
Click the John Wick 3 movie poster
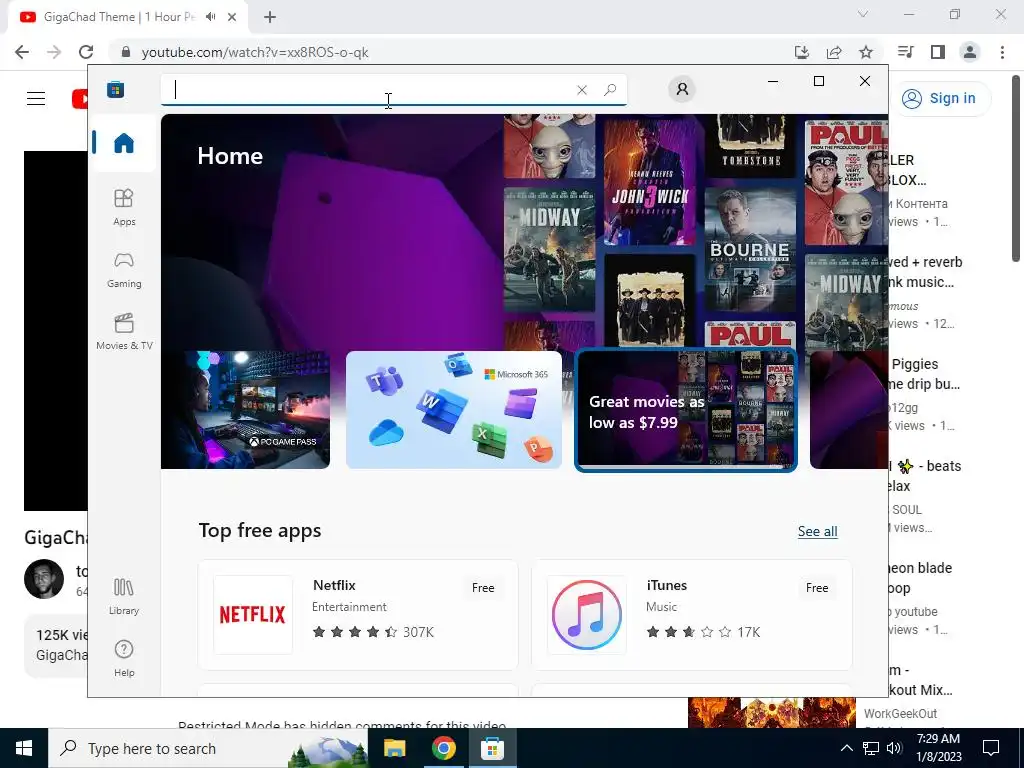point(649,182)
